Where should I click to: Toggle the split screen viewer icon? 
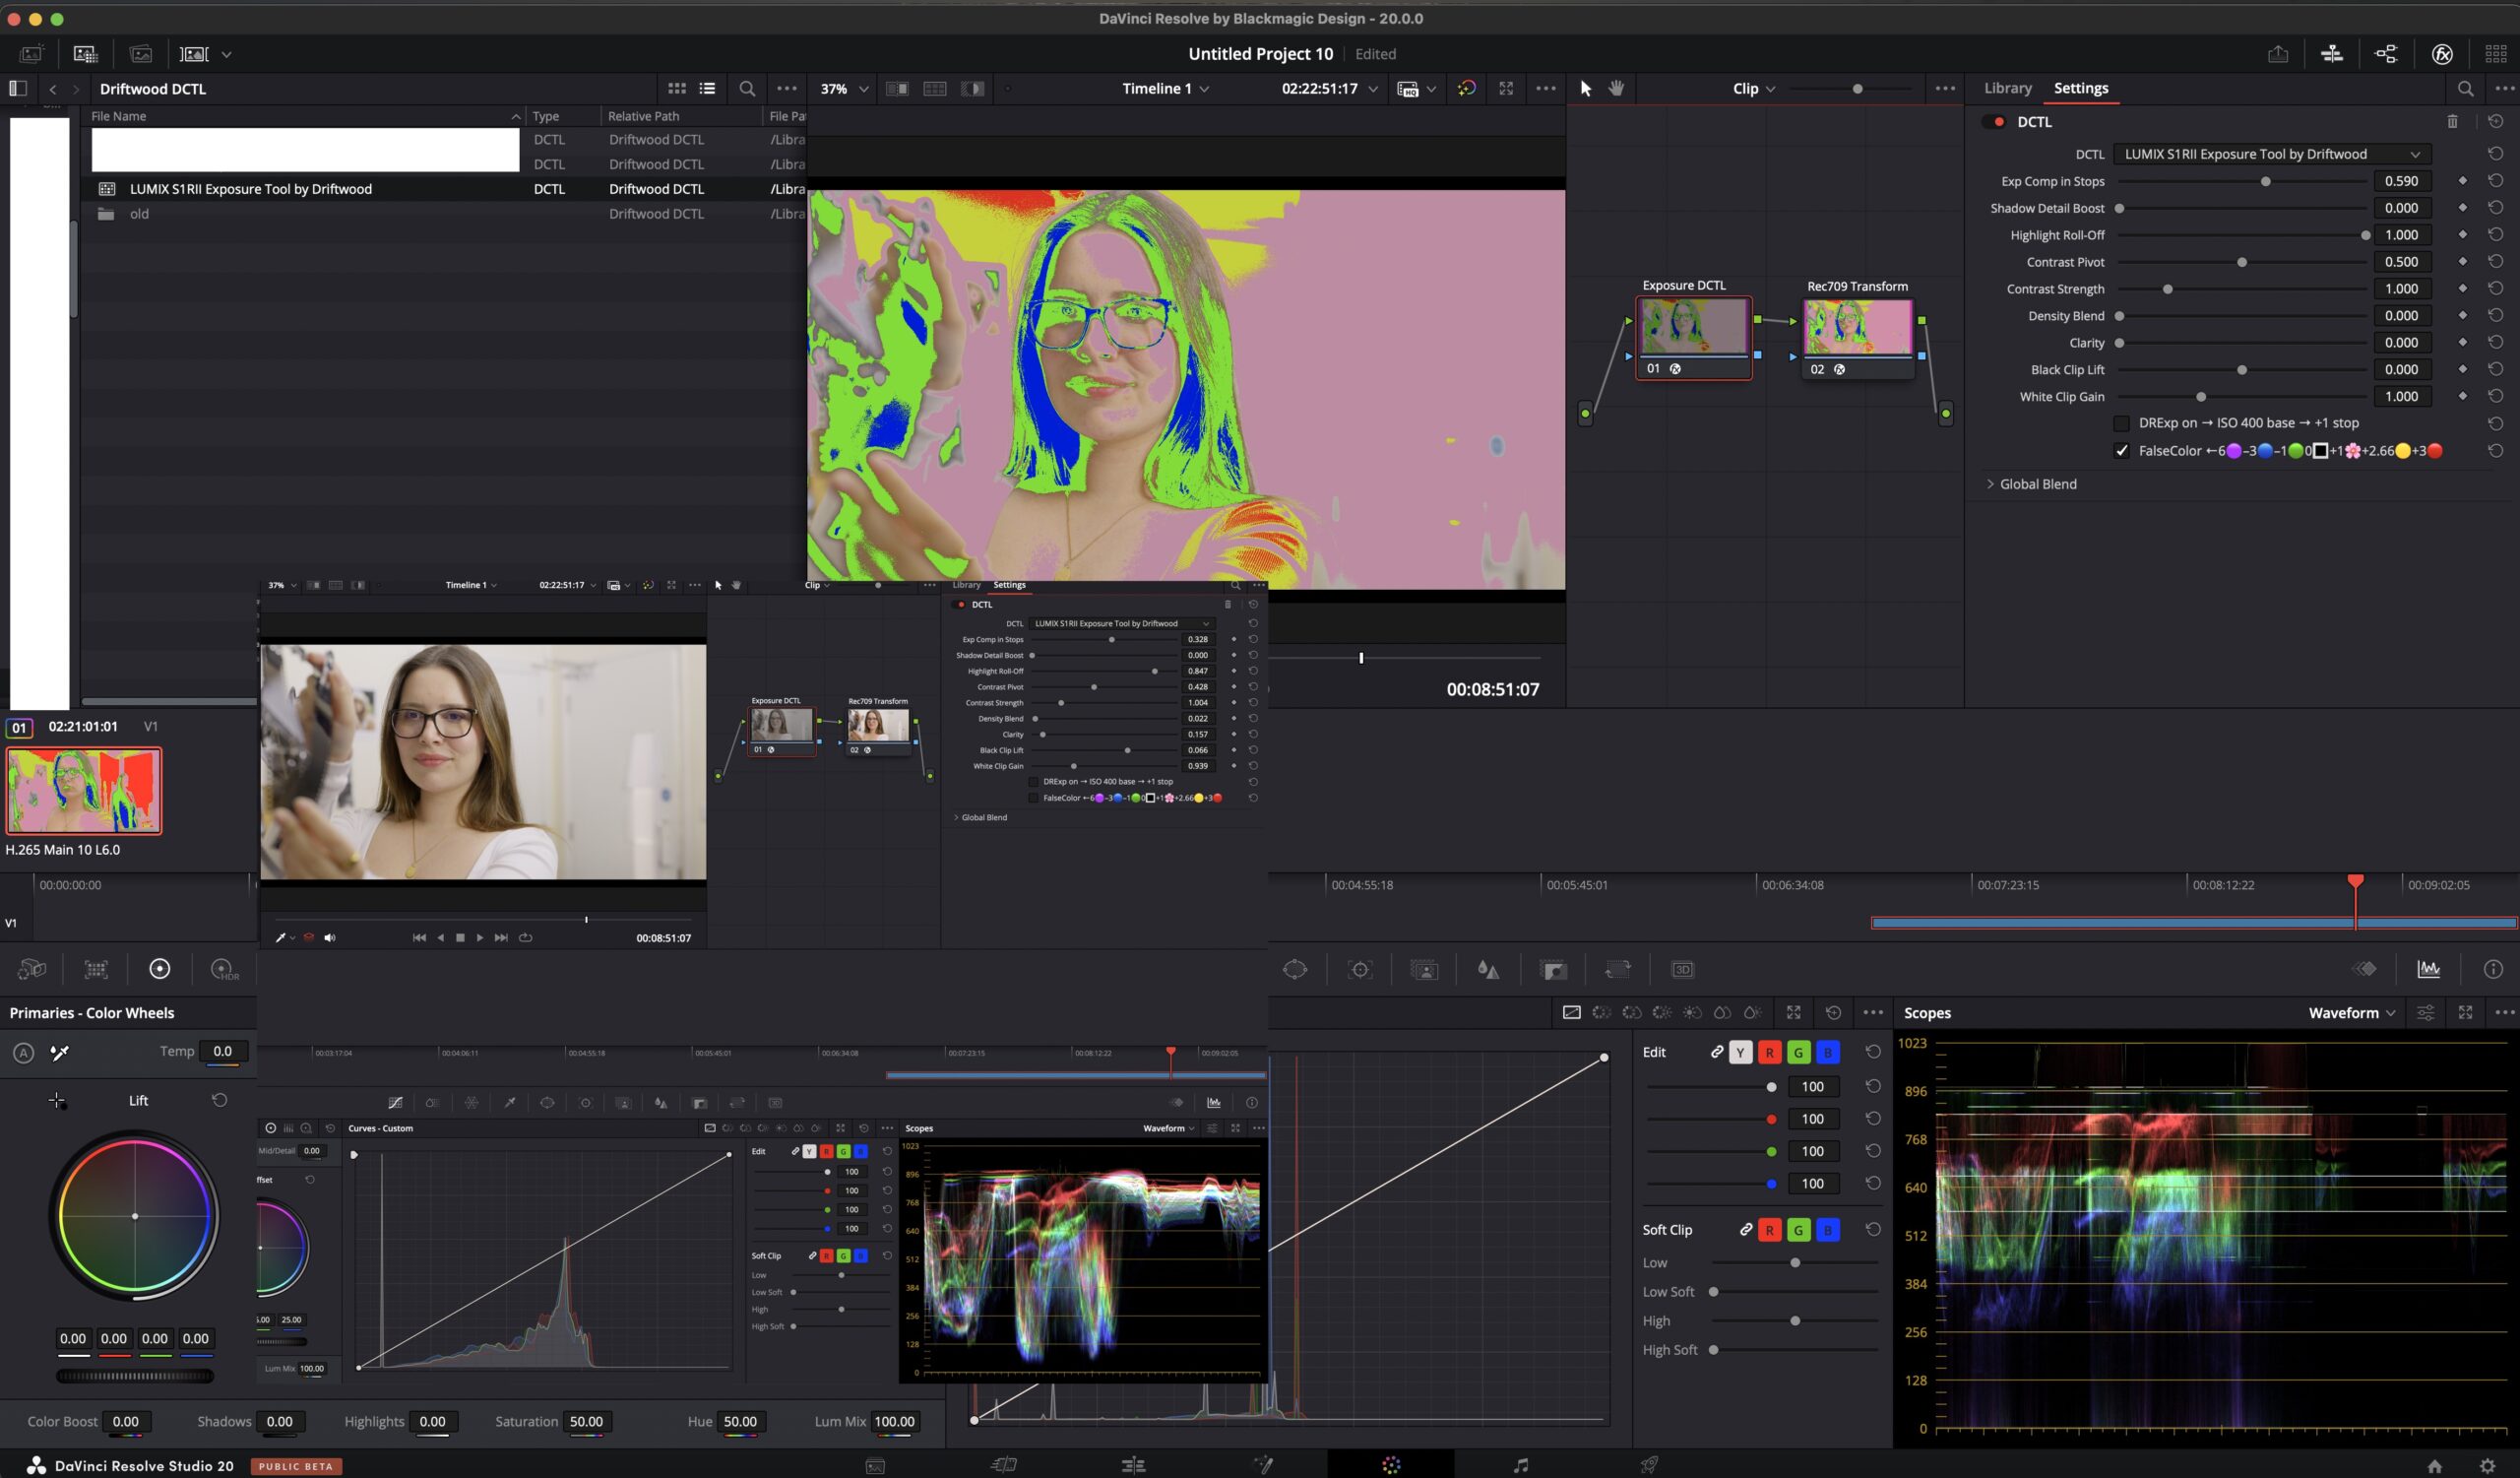click(935, 88)
